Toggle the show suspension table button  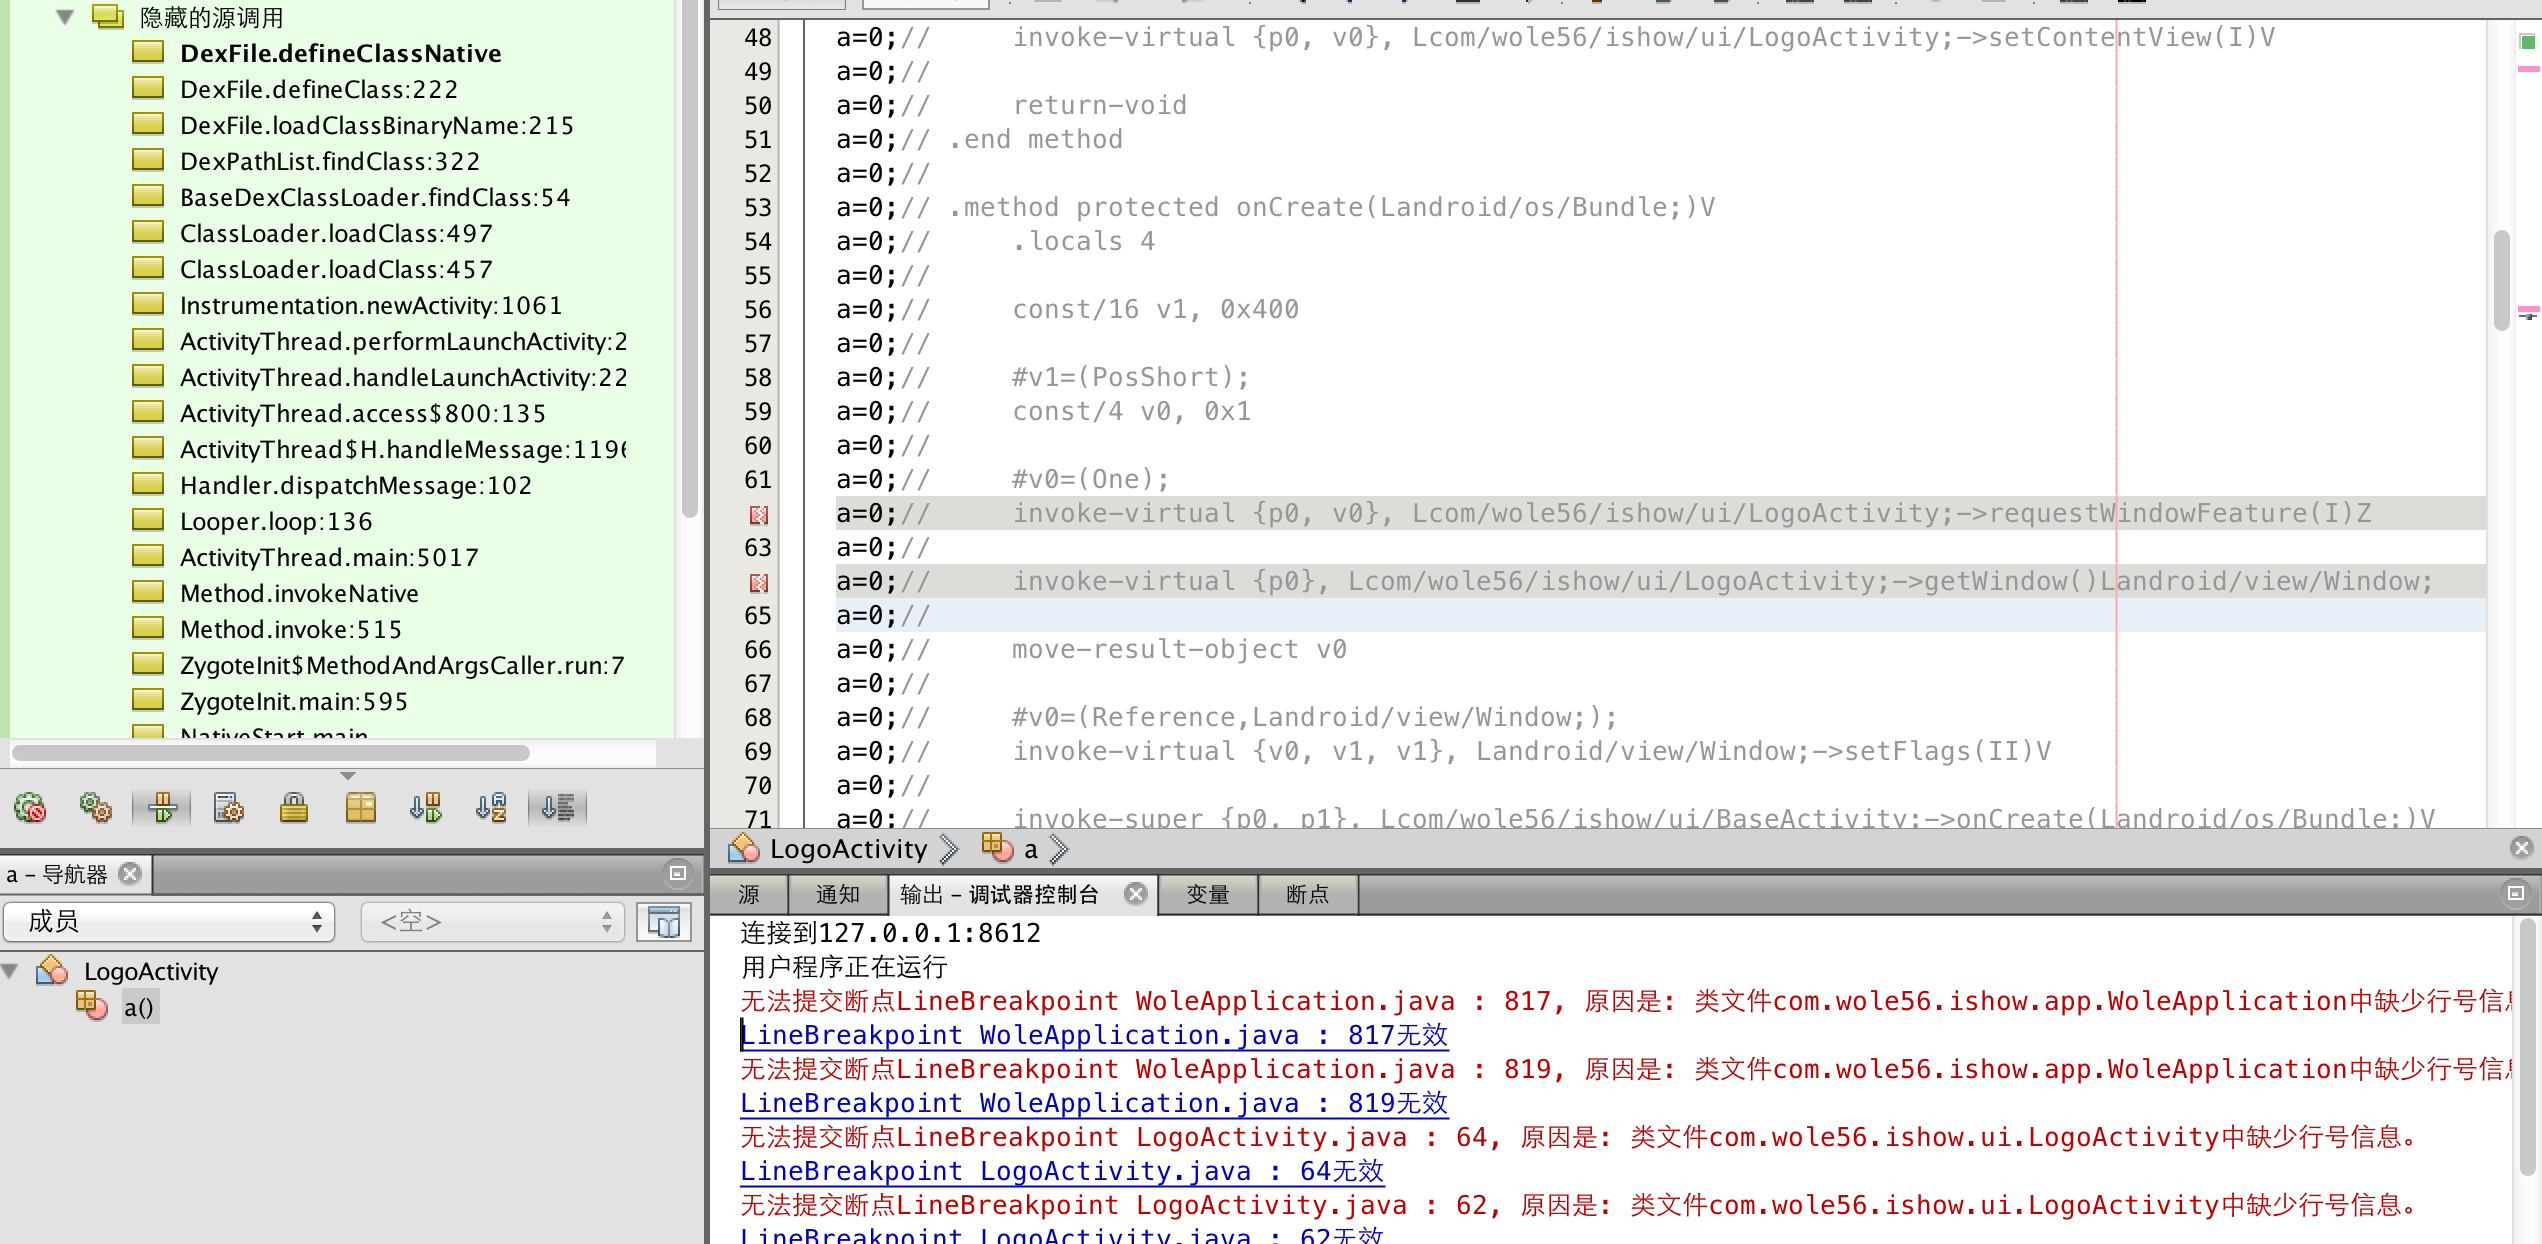[162, 807]
